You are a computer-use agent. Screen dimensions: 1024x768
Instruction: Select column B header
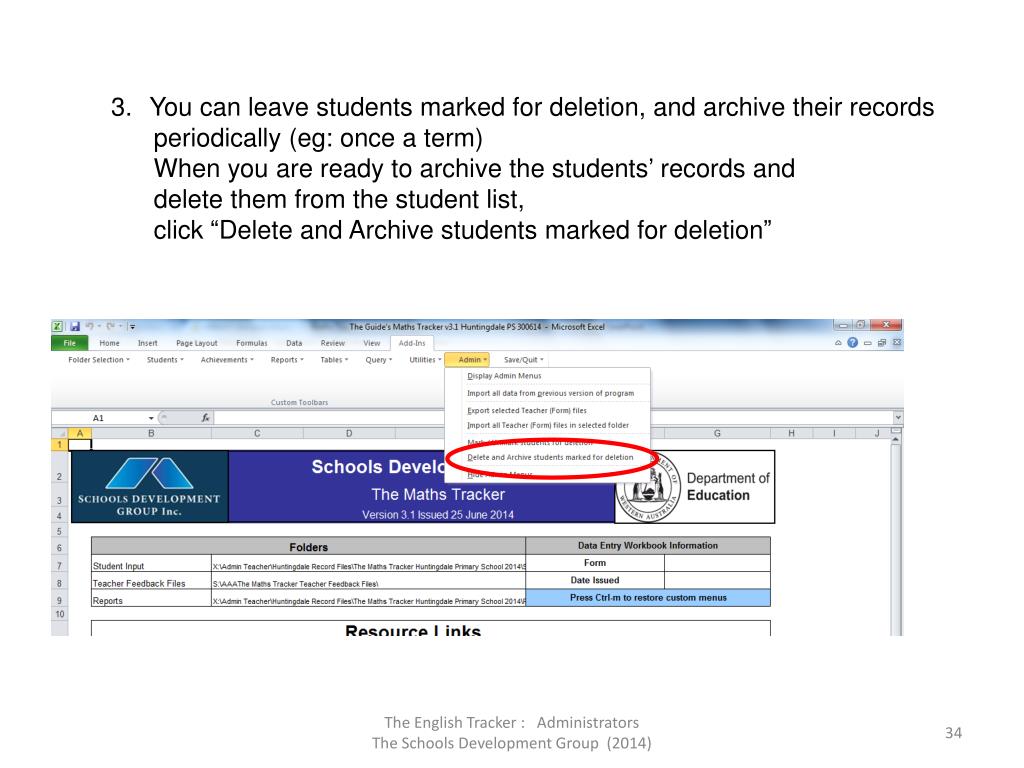(151, 433)
